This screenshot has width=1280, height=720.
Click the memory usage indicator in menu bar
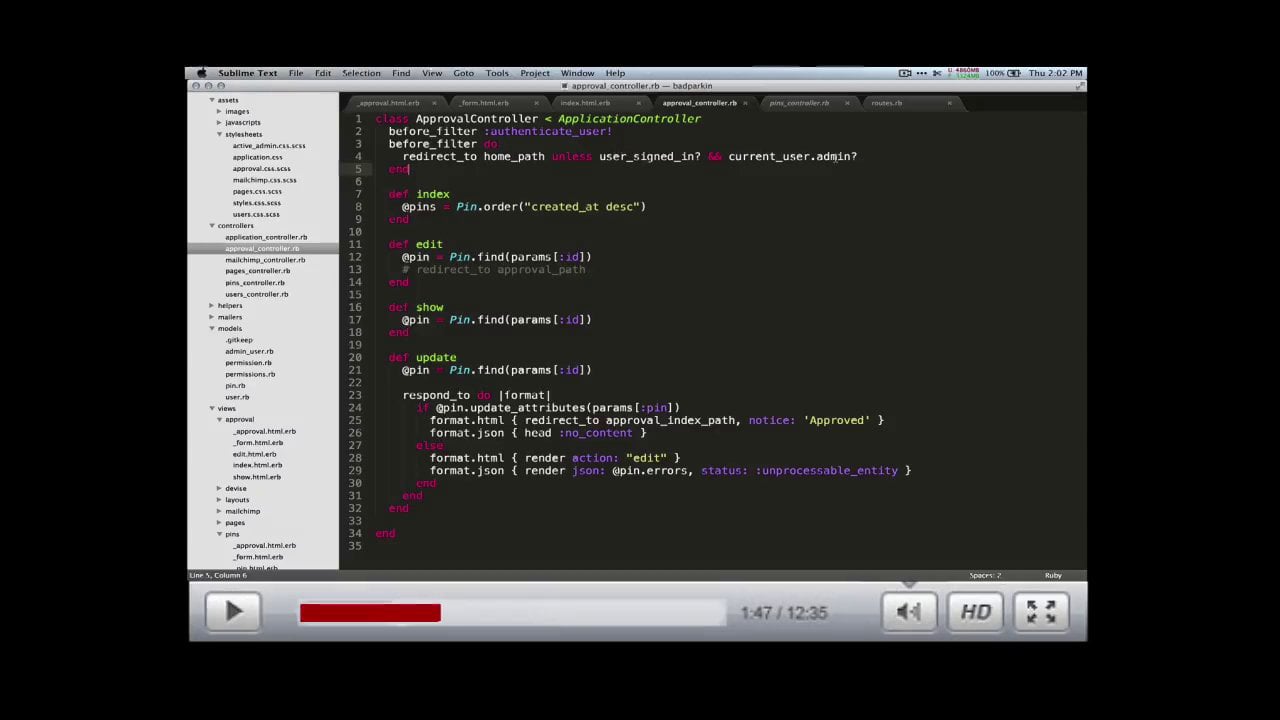tap(964, 73)
